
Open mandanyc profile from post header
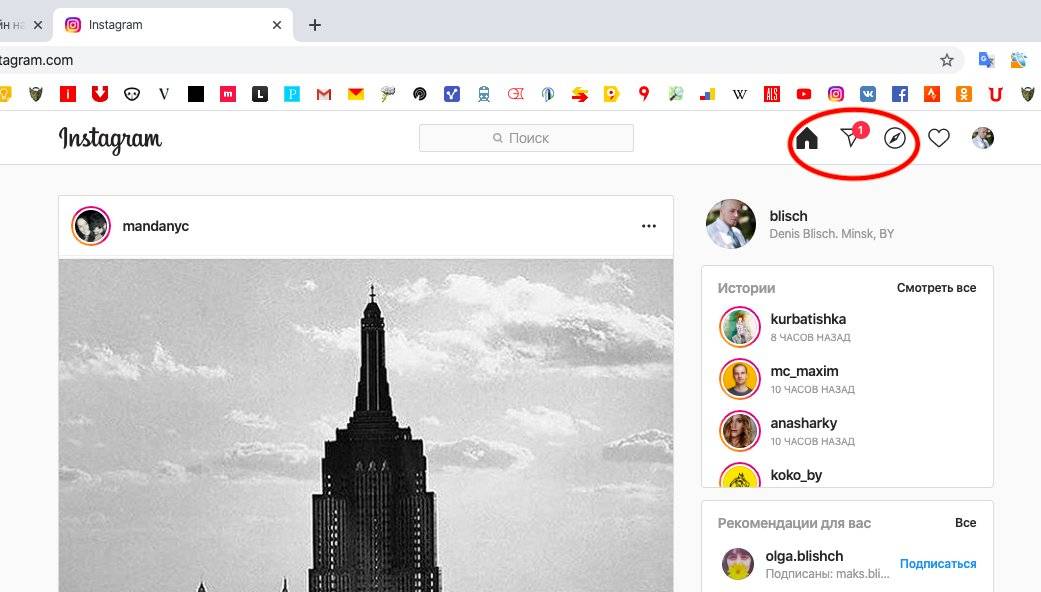pyautogui.click(x=155, y=226)
